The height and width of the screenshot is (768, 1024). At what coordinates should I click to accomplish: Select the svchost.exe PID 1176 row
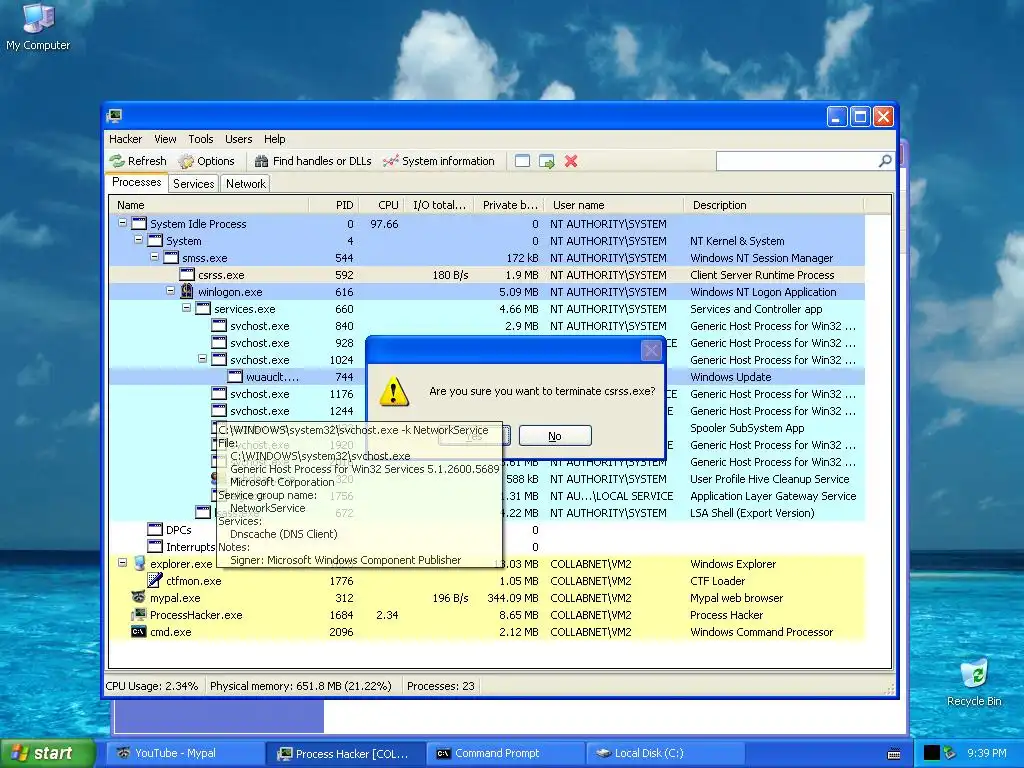[487, 393]
